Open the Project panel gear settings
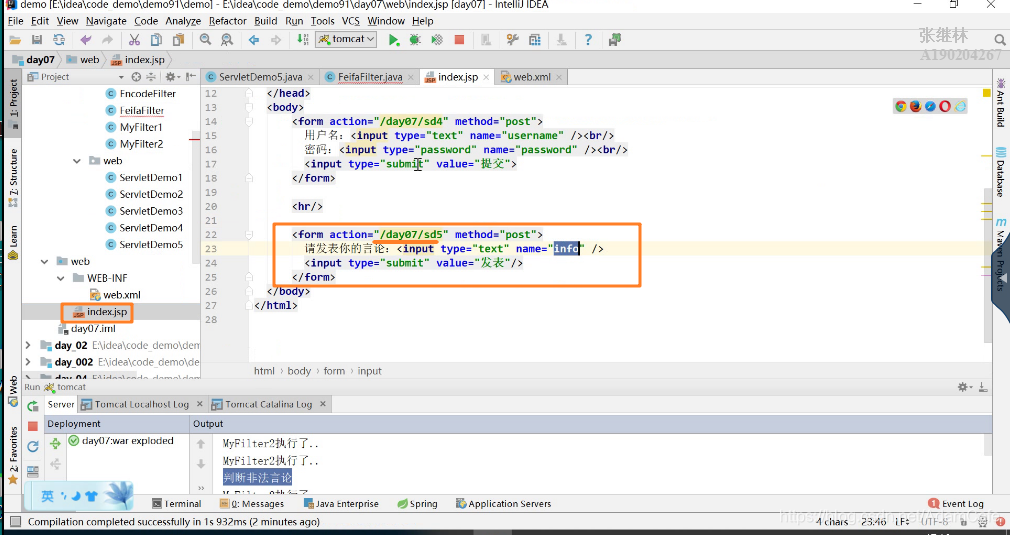Image resolution: width=1010 pixels, height=535 pixels. pyautogui.click(x=171, y=77)
